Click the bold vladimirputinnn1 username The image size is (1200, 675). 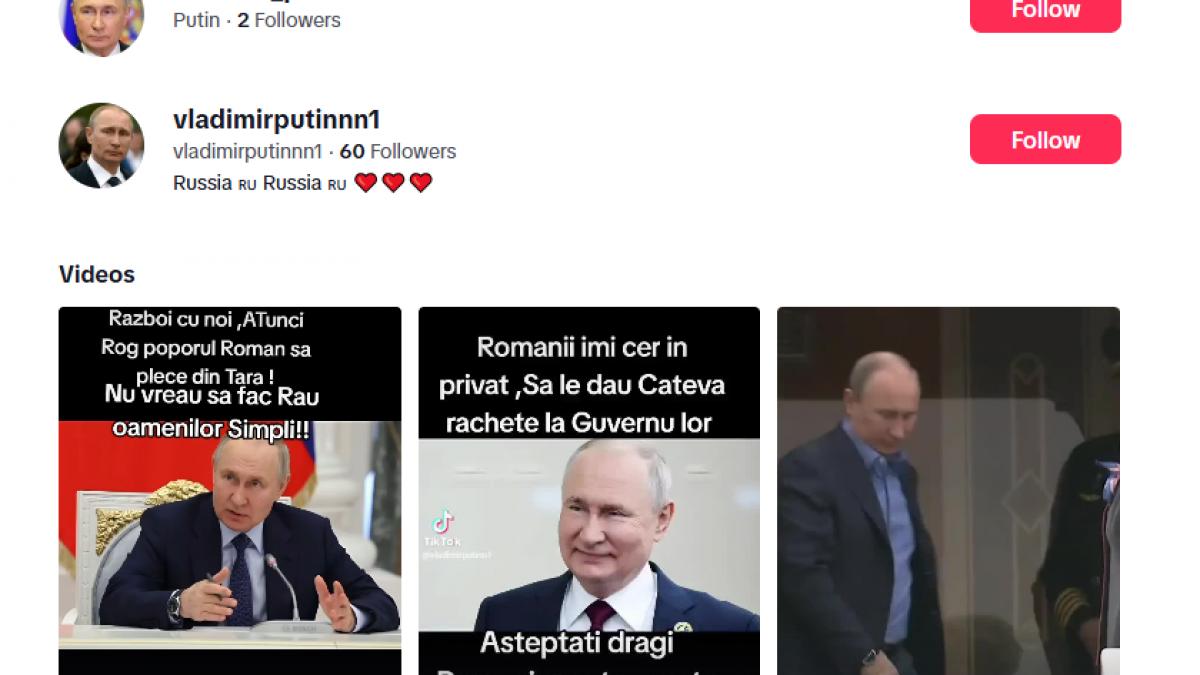point(277,119)
